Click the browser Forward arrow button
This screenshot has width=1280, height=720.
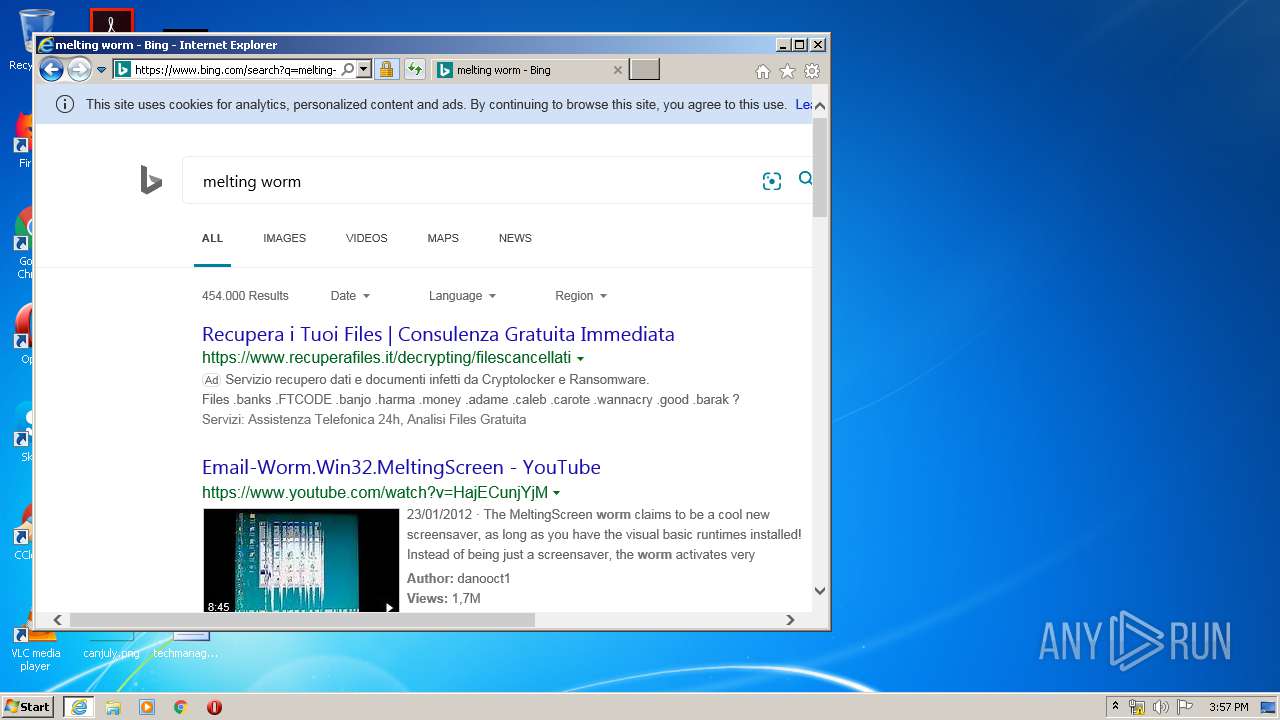coord(79,69)
